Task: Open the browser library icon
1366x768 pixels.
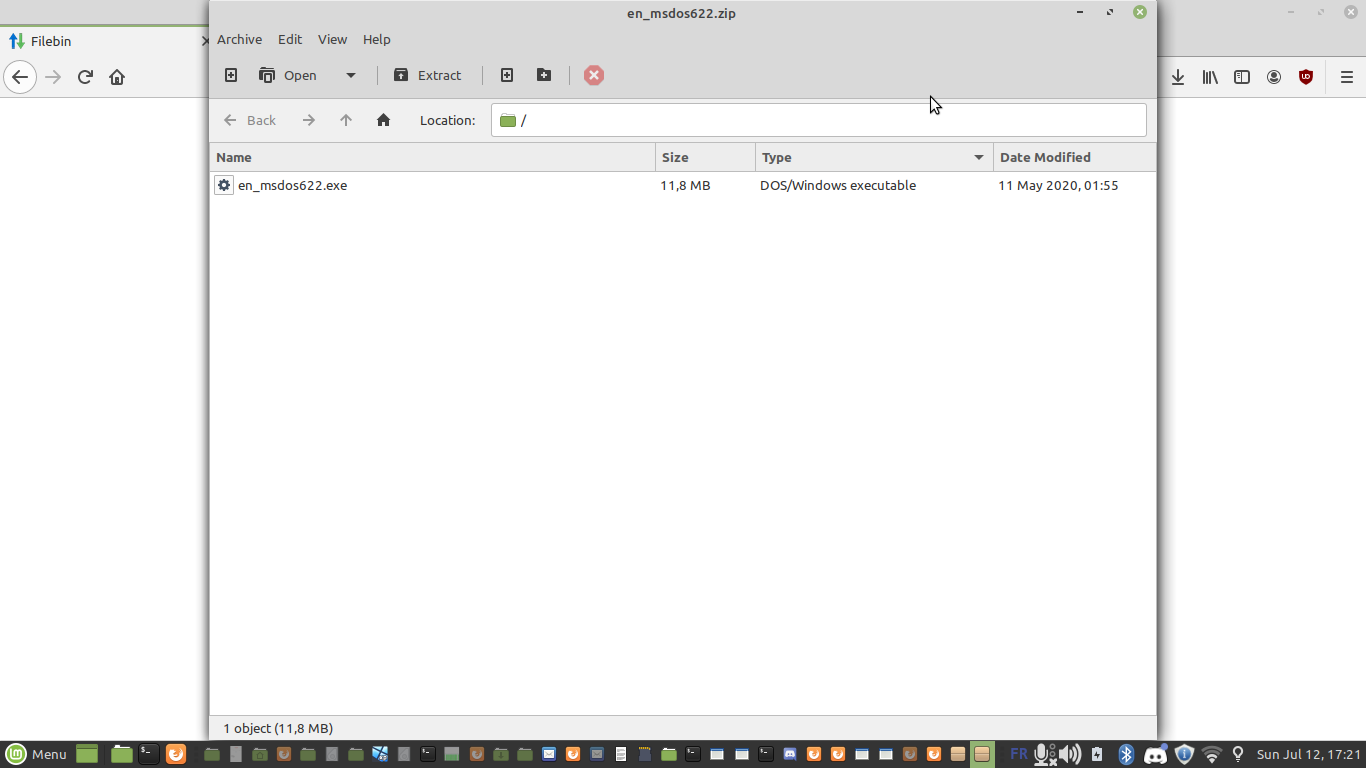Action: tap(1210, 77)
